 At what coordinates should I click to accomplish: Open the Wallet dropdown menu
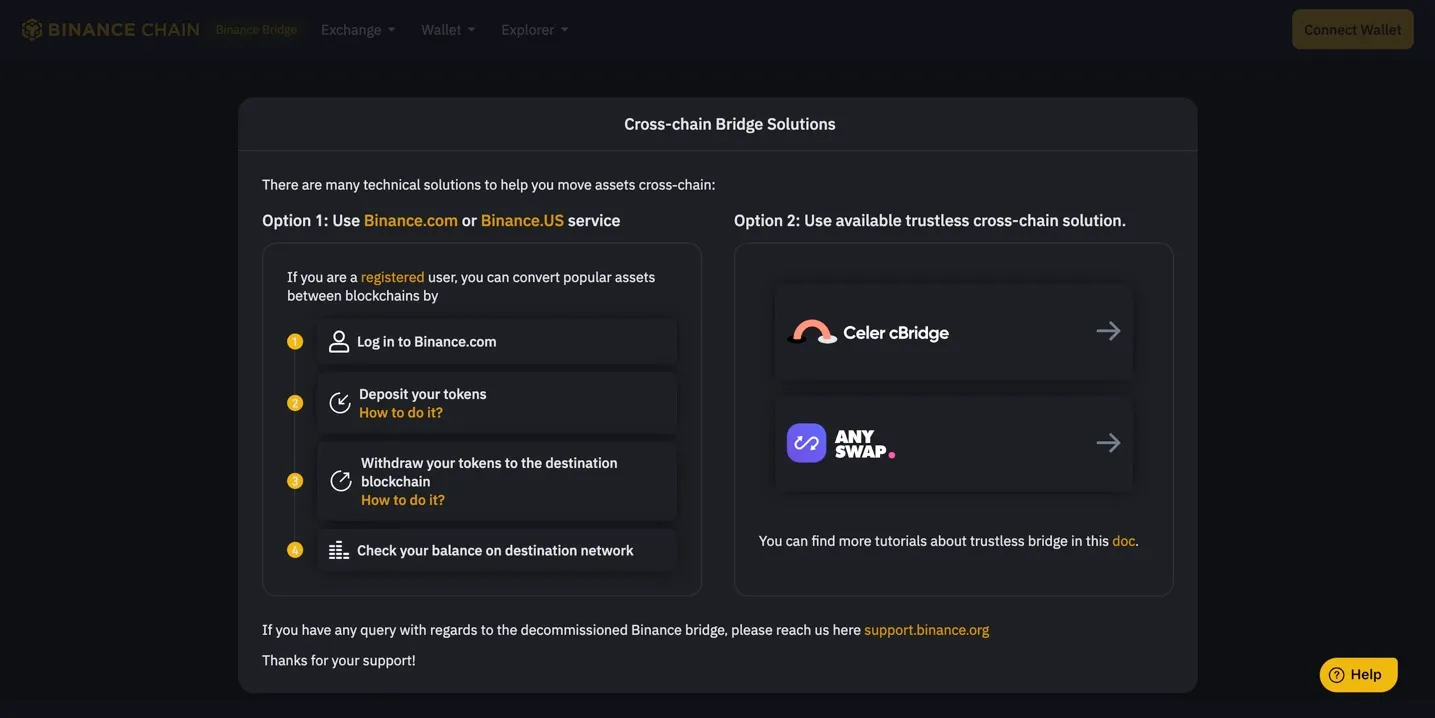click(x=448, y=29)
